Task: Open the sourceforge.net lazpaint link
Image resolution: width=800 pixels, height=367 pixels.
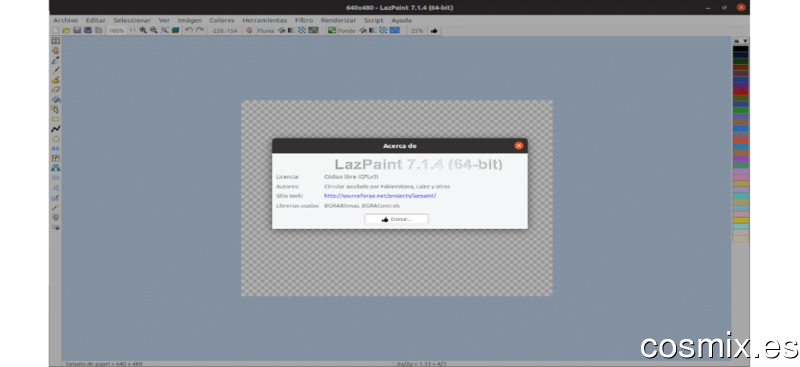Action: [x=380, y=196]
